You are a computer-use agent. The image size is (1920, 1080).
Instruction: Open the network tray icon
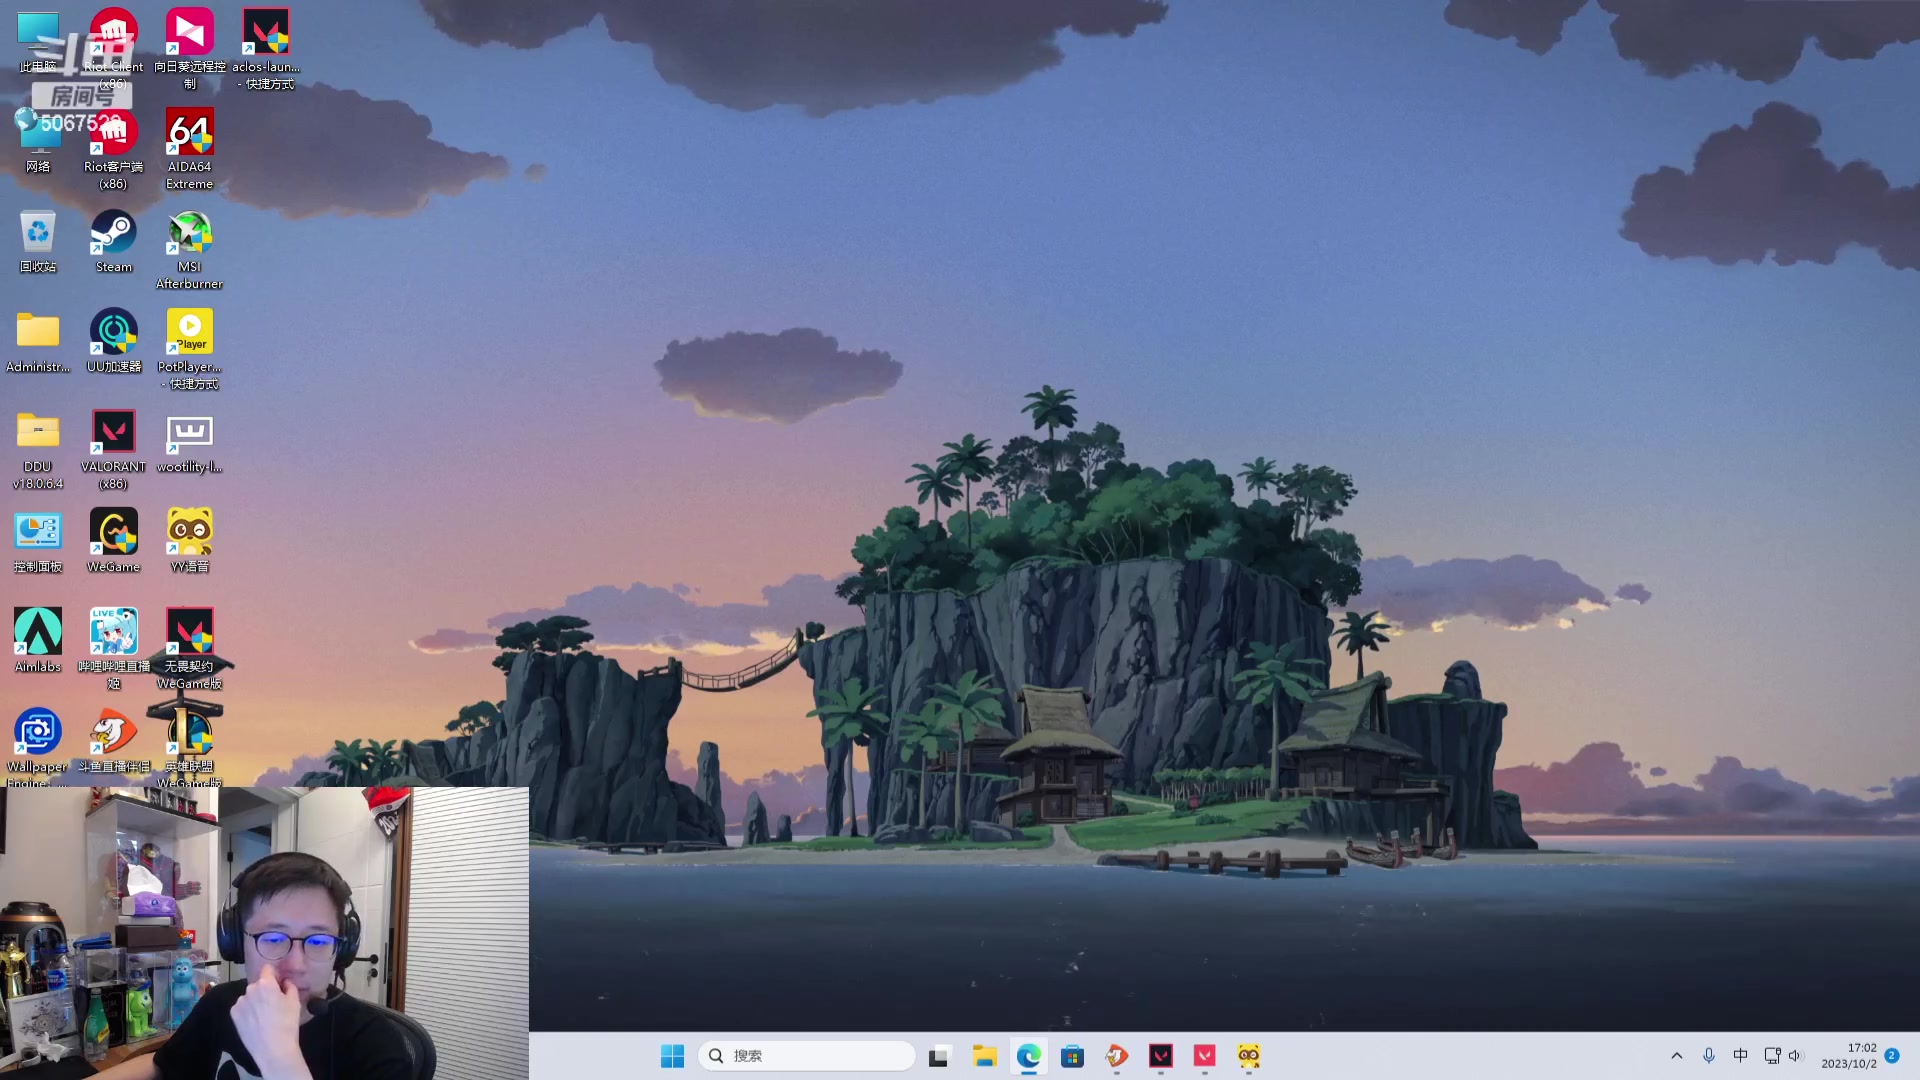click(x=1772, y=1056)
